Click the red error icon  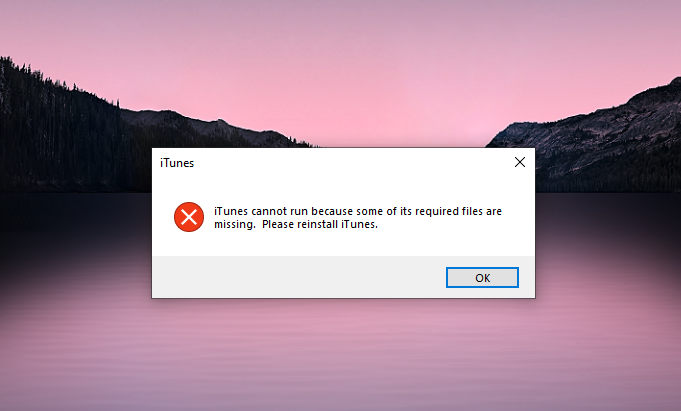(189, 217)
